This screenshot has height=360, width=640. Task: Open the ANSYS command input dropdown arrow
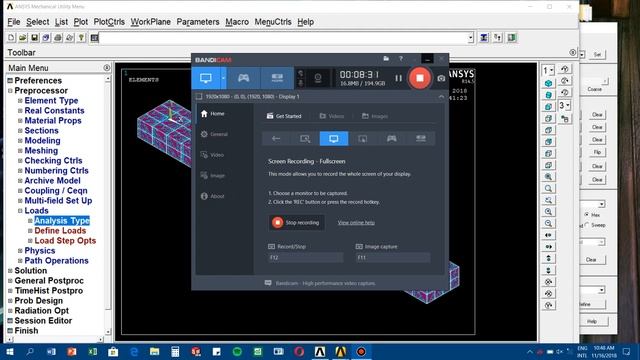click(x=470, y=38)
